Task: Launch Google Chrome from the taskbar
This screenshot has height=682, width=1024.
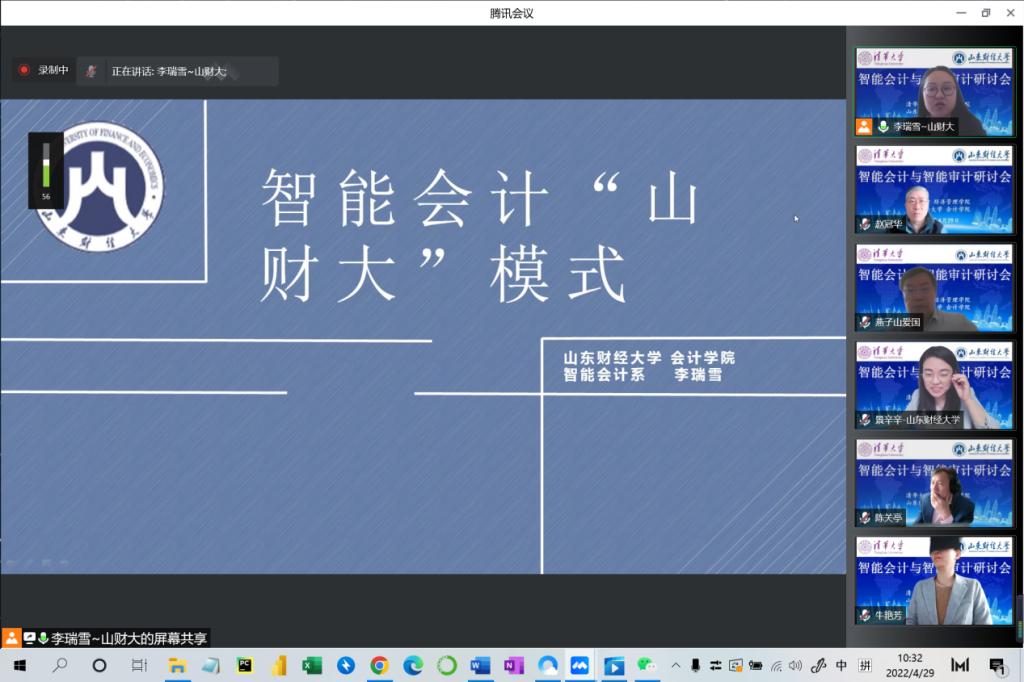Action: tap(379, 665)
